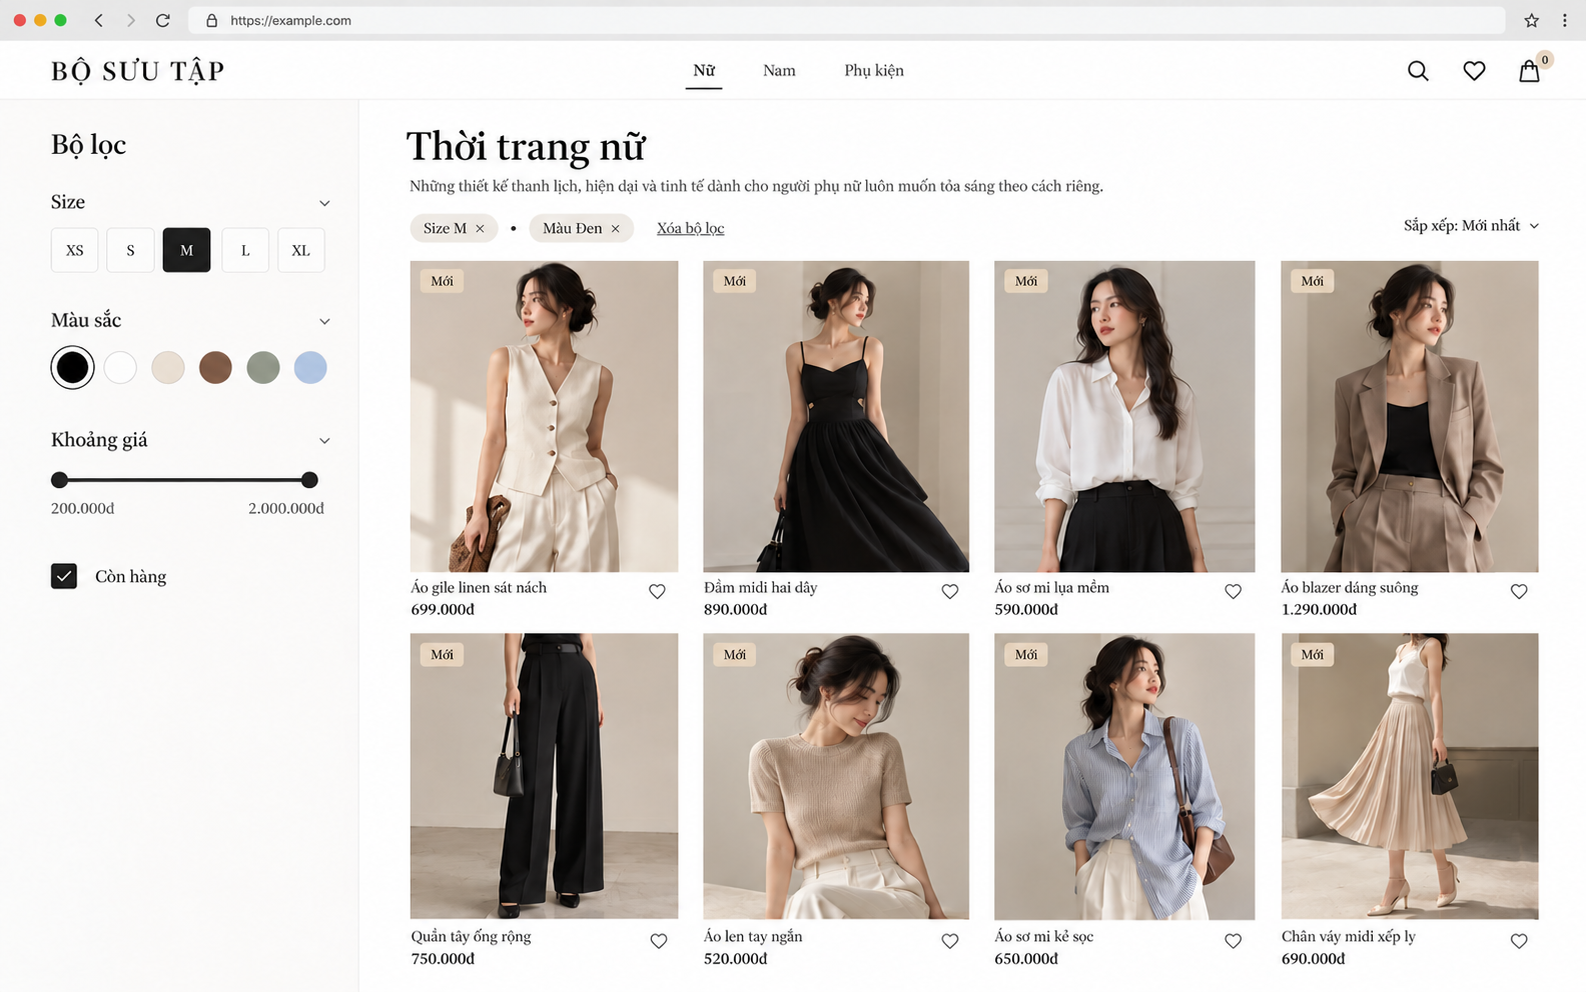Collapse the Màu sắc filter section
Image resolution: width=1586 pixels, height=992 pixels.
pos(324,321)
